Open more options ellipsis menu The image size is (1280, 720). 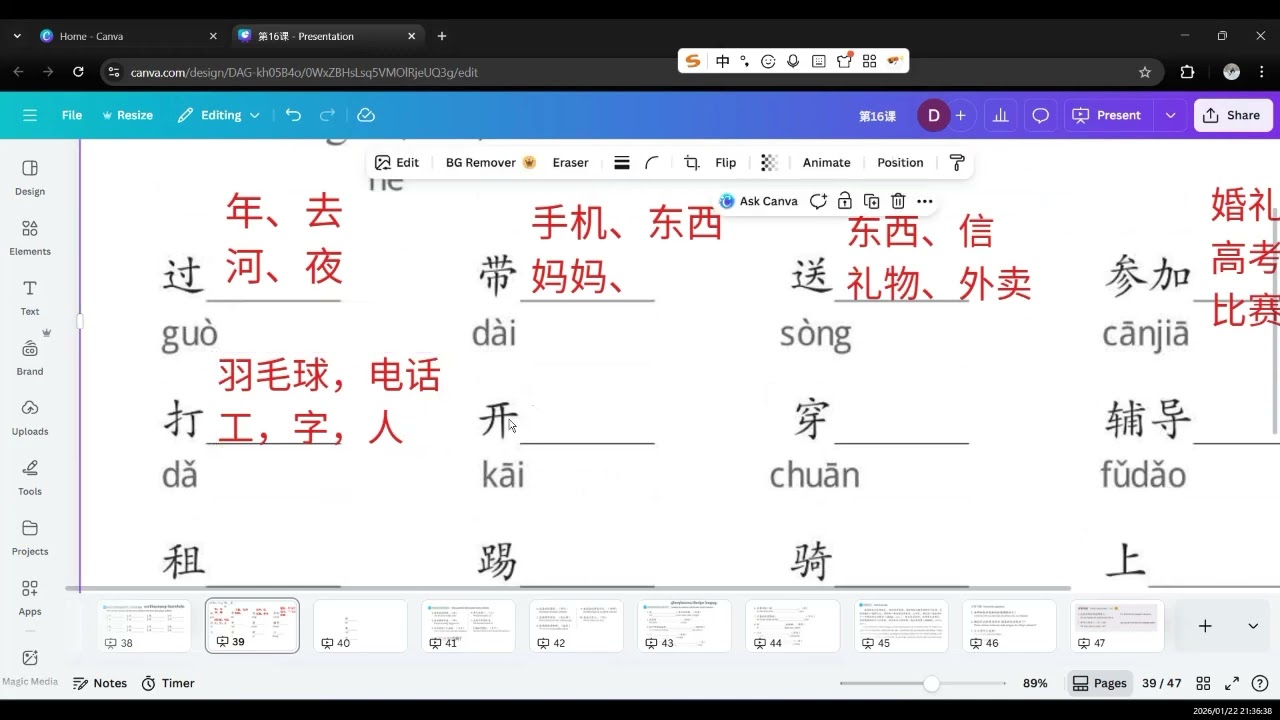[924, 201]
